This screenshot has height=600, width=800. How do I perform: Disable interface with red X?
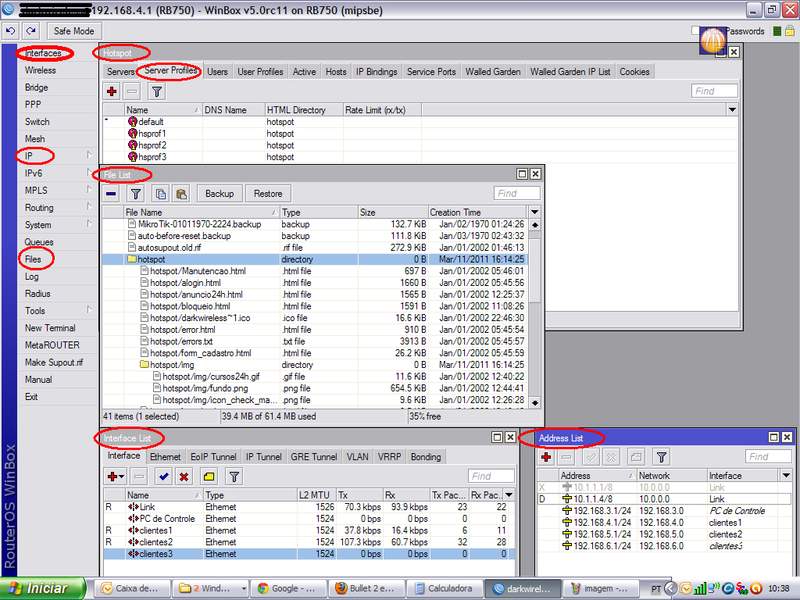[x=184, y=477]
